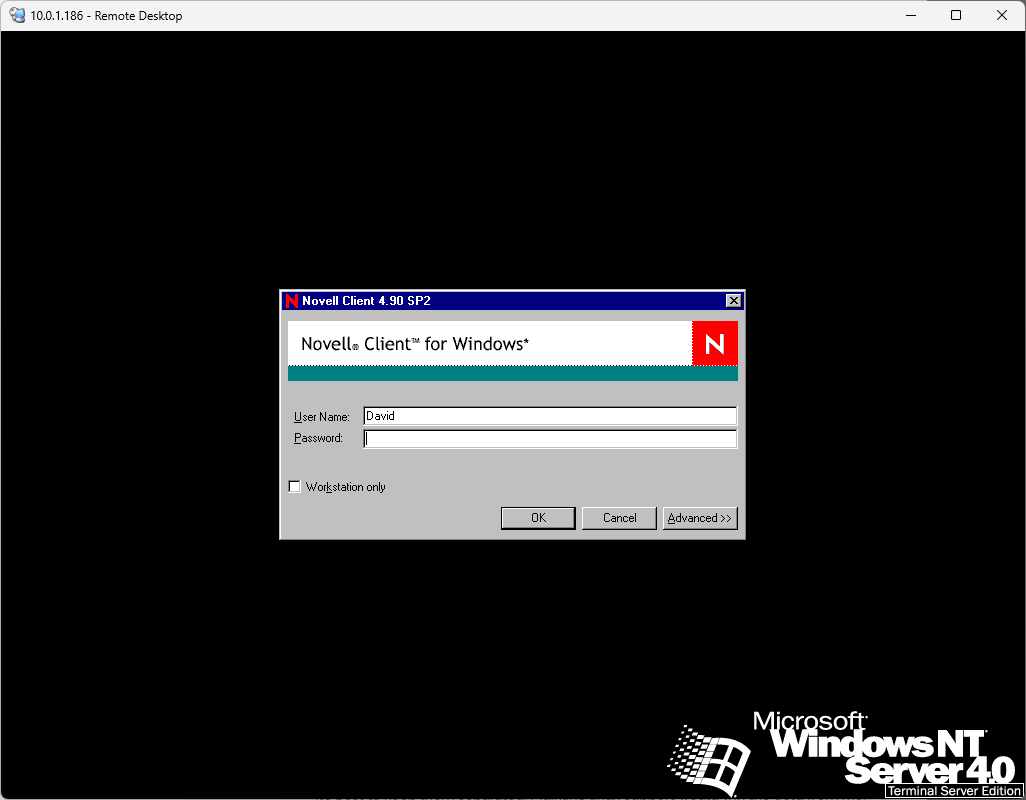Image resolution: width=1026 pixels, height=800 pixels.
Task: Click the Remote Desktop icon in title bar
Action: pos(17,15)
